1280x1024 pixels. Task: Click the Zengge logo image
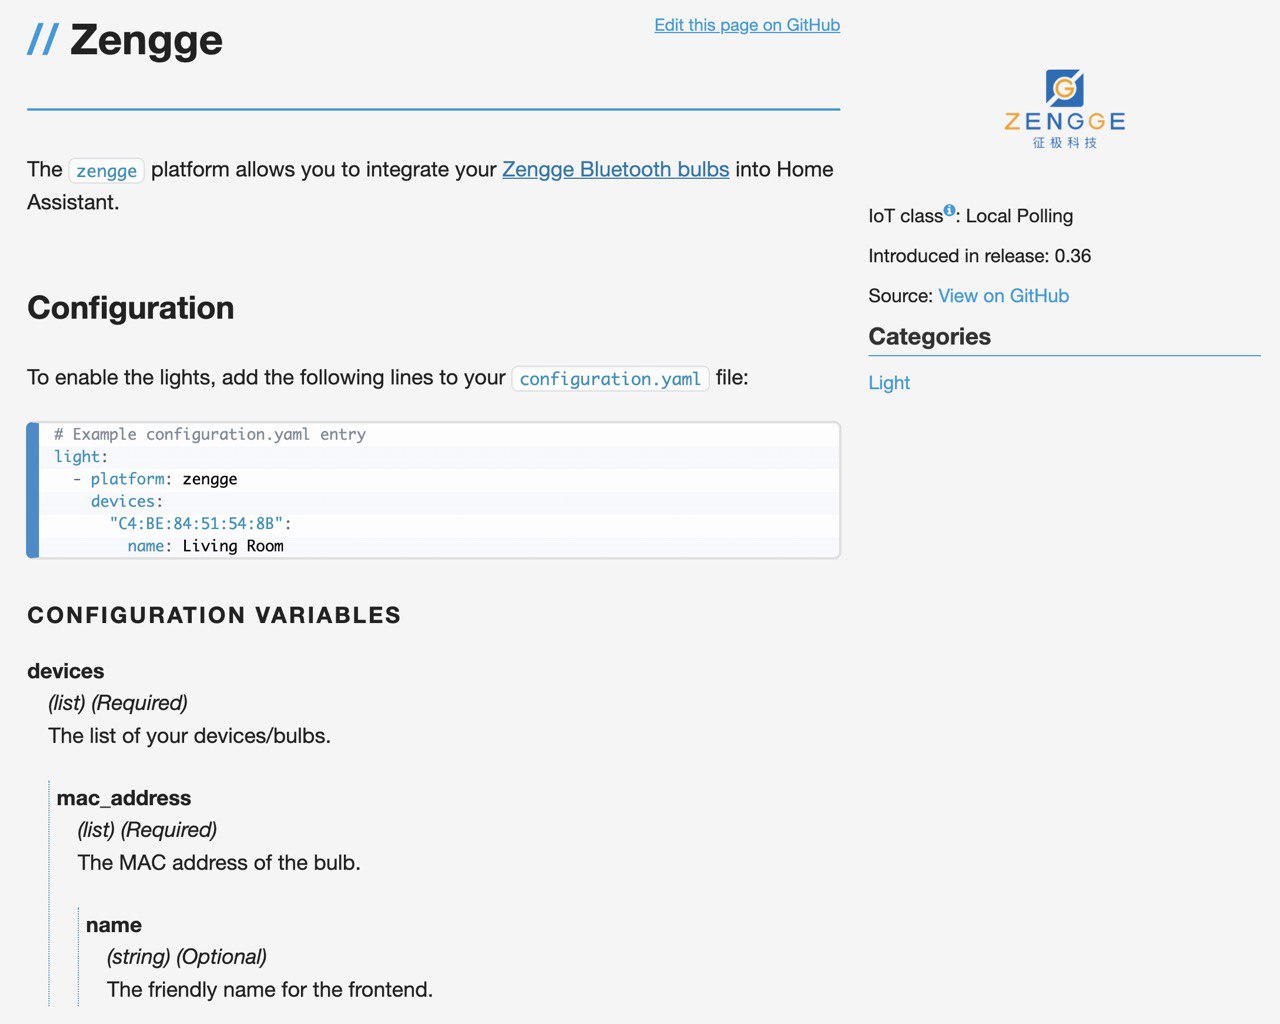point(1064,109)
